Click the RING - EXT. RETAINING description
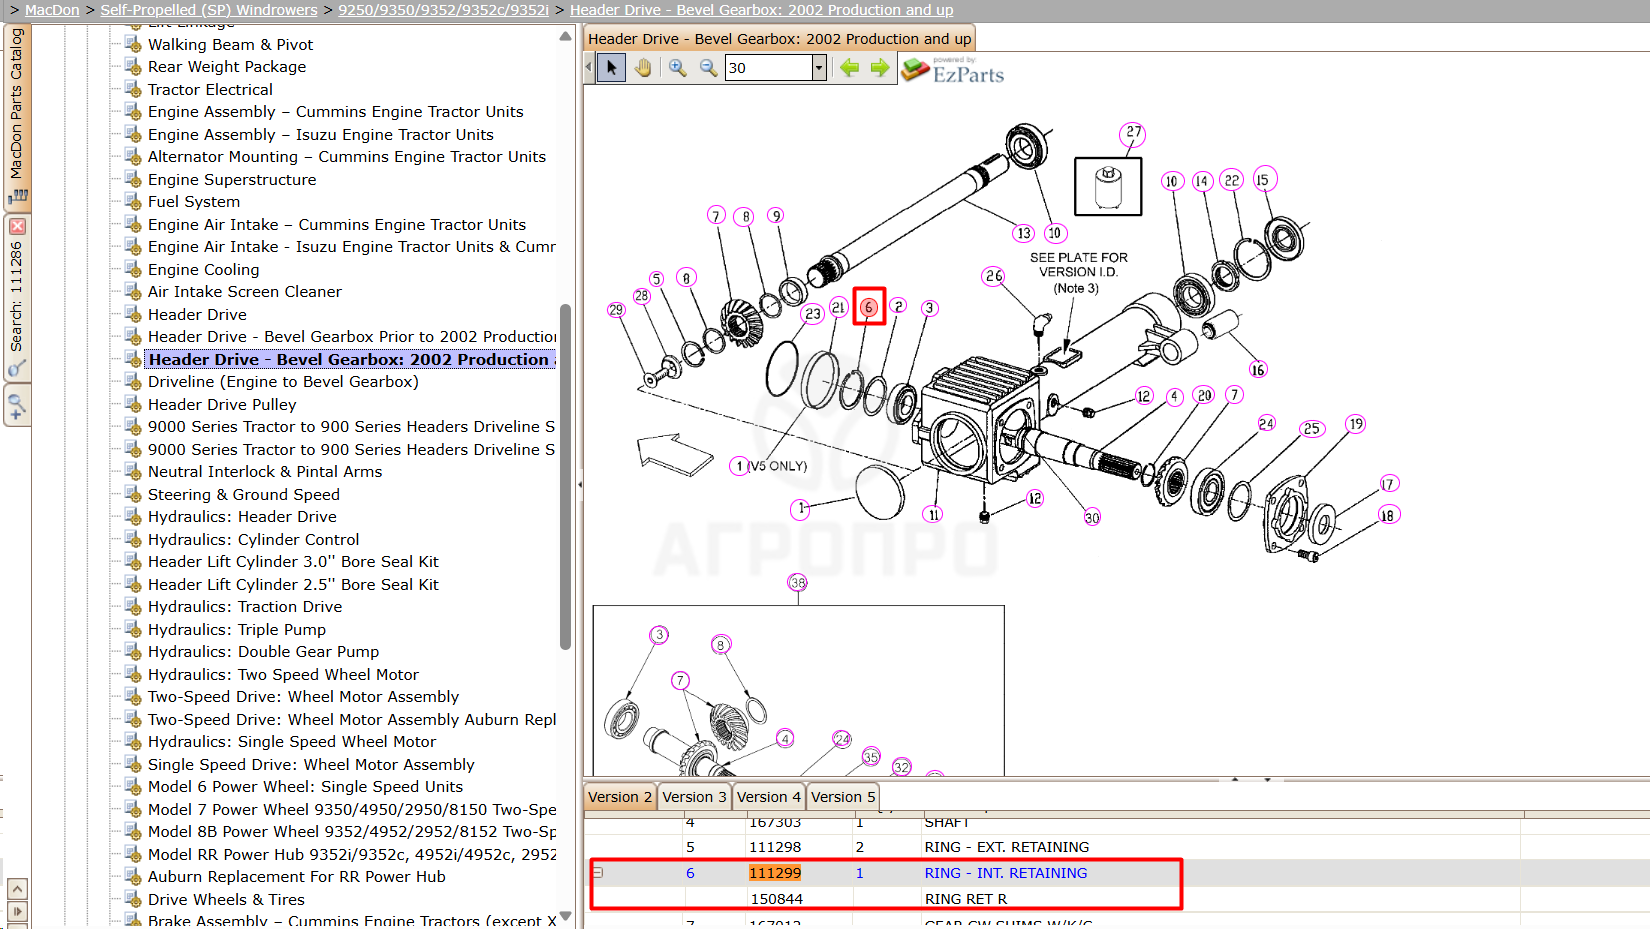1650x929 pixels. click(1007, 847)
